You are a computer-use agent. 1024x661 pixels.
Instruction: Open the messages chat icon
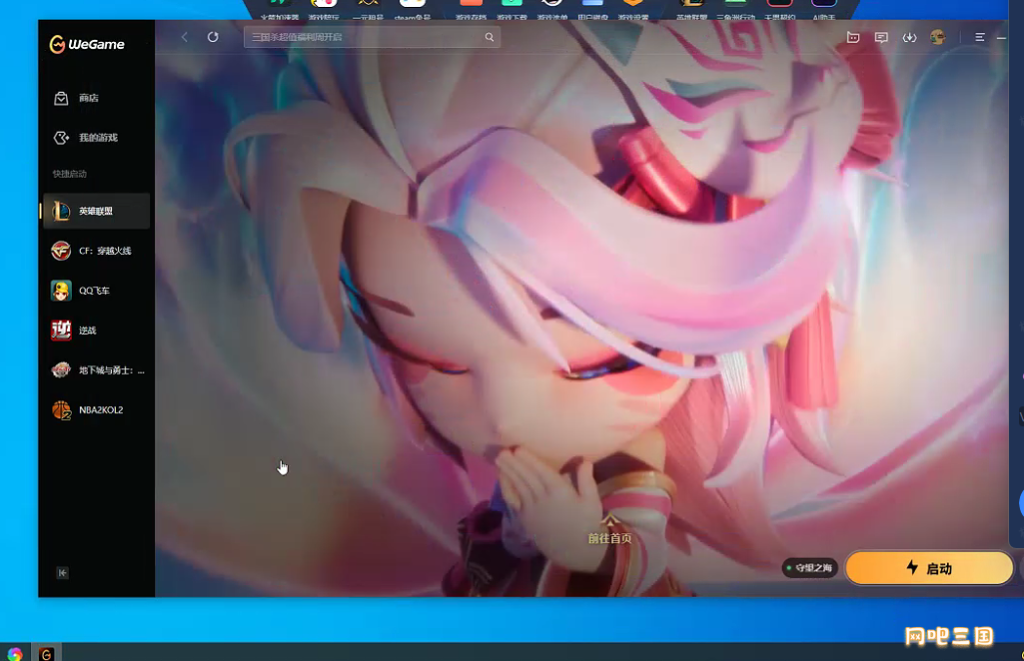881,37
